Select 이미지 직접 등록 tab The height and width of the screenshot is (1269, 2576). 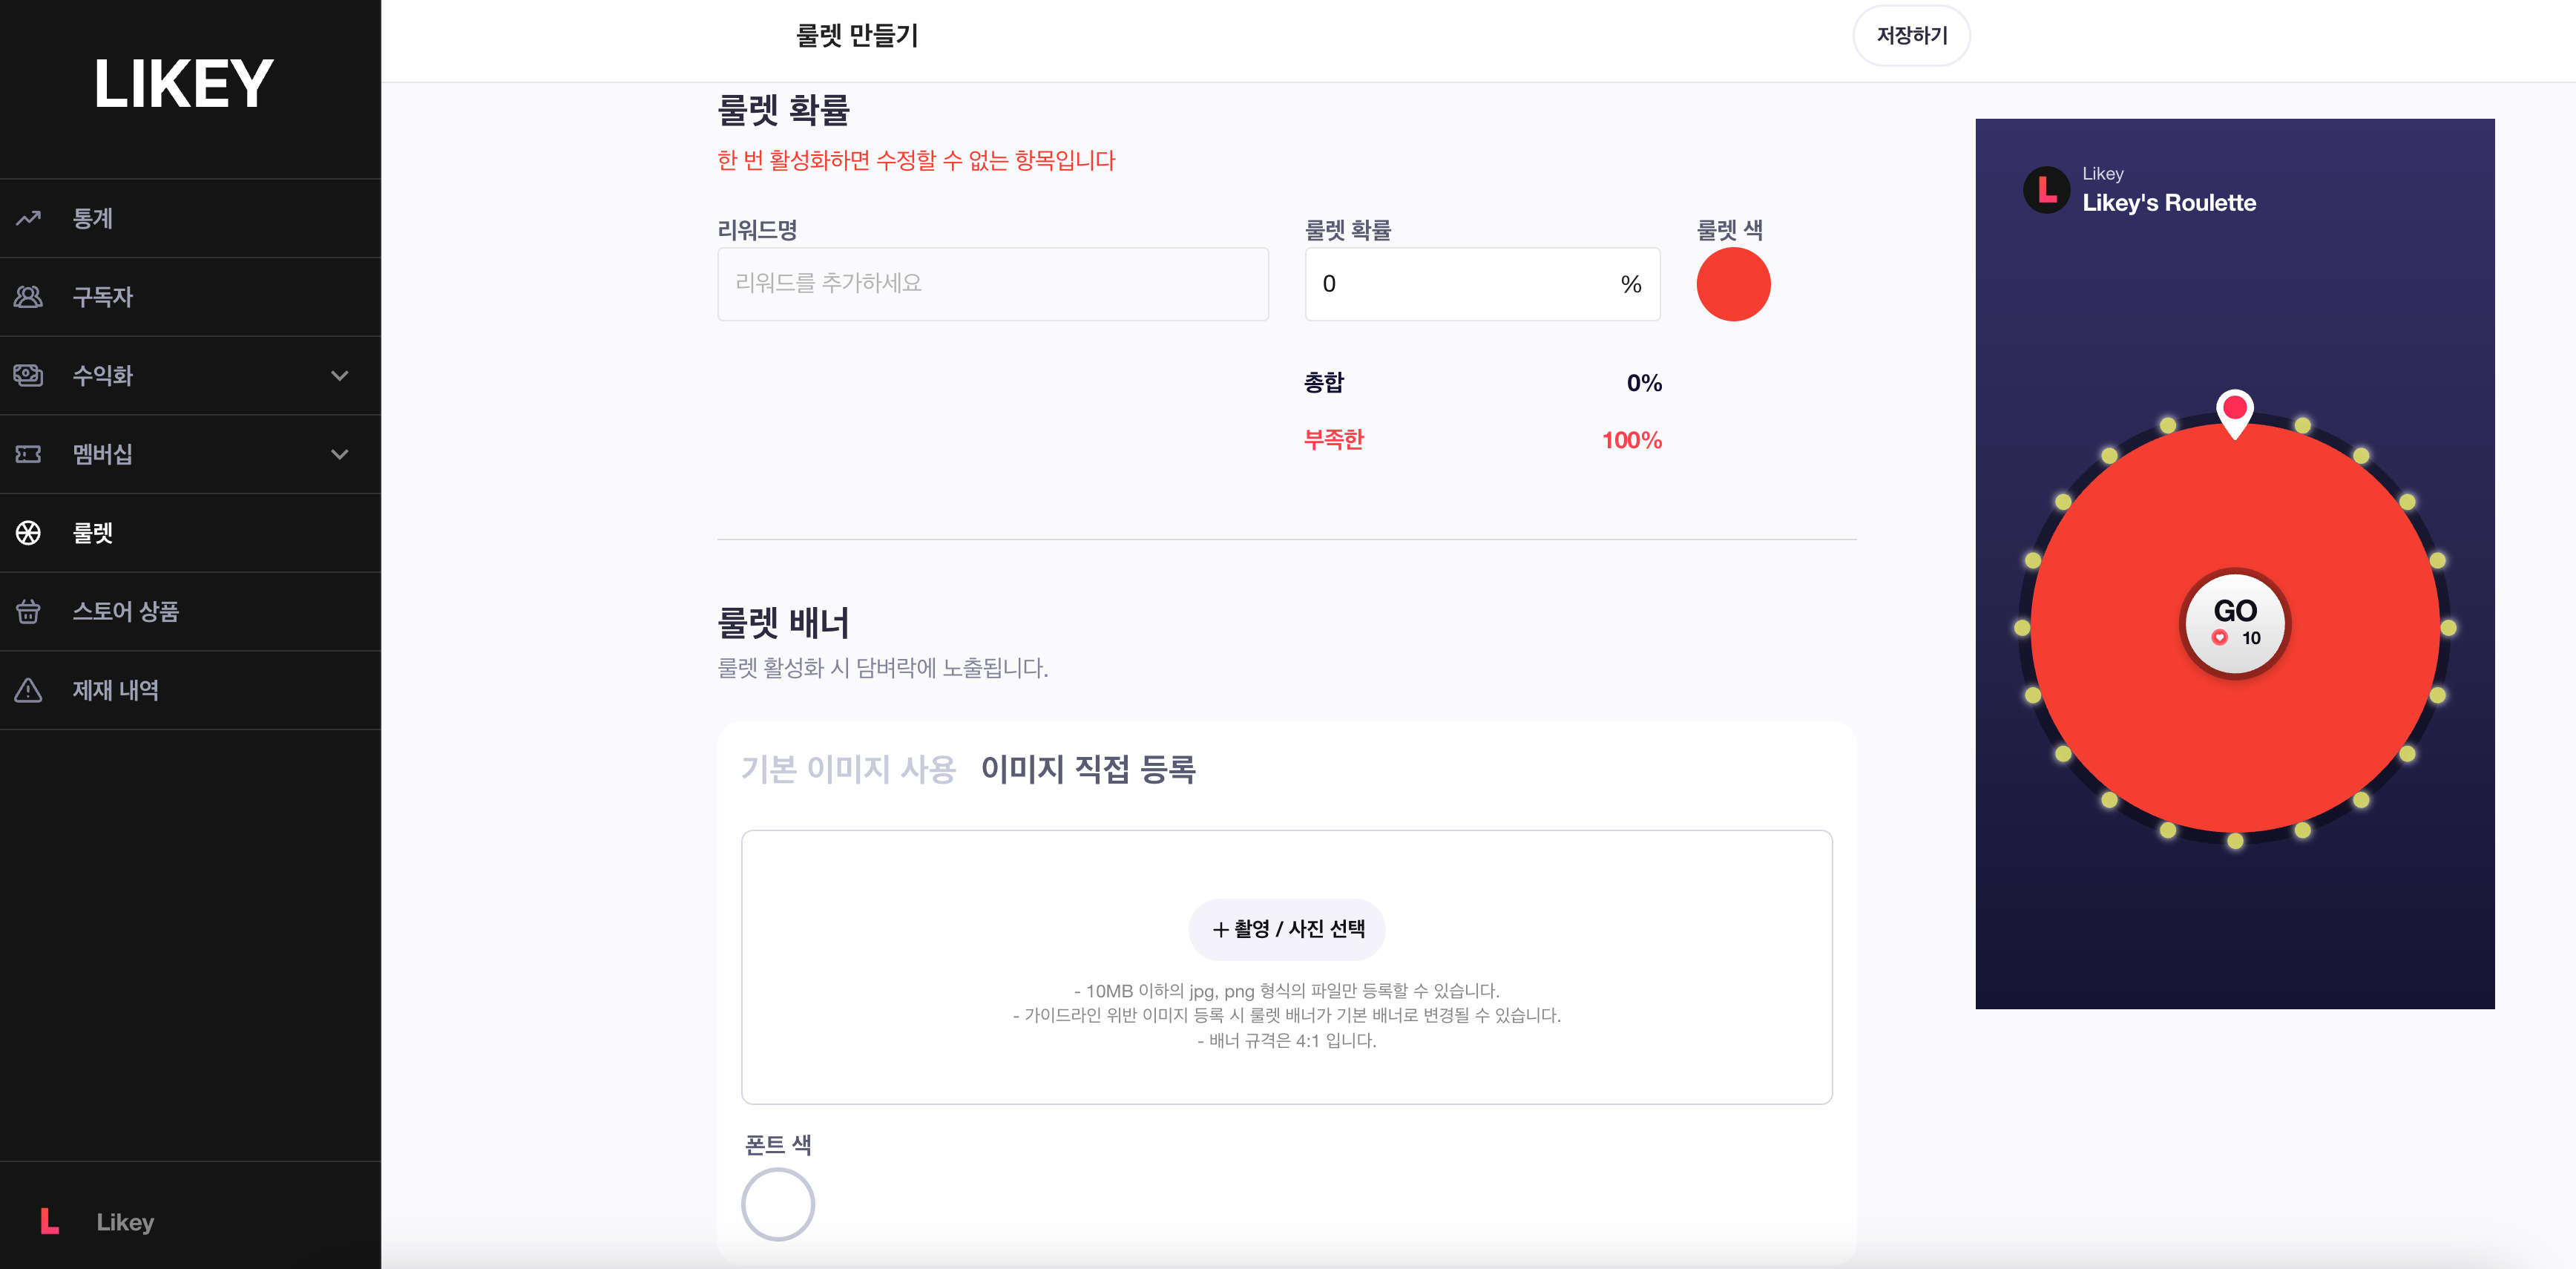(1088, 769)
